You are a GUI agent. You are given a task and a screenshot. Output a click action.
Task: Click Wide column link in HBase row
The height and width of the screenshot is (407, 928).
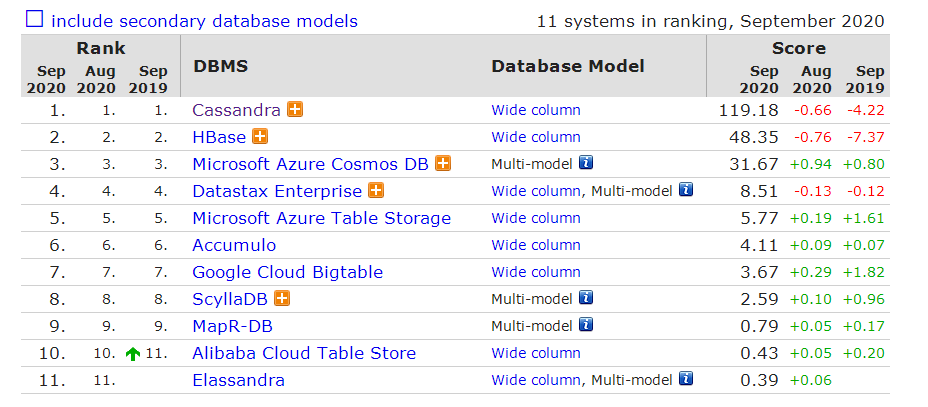pyautogui.click(x=535, y=137)
